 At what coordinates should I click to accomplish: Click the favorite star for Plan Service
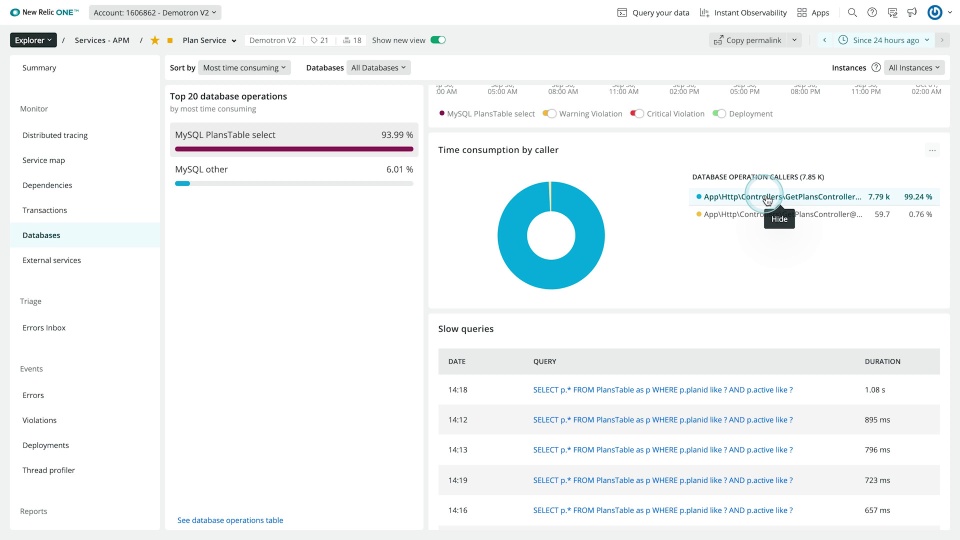click(155, 40)
